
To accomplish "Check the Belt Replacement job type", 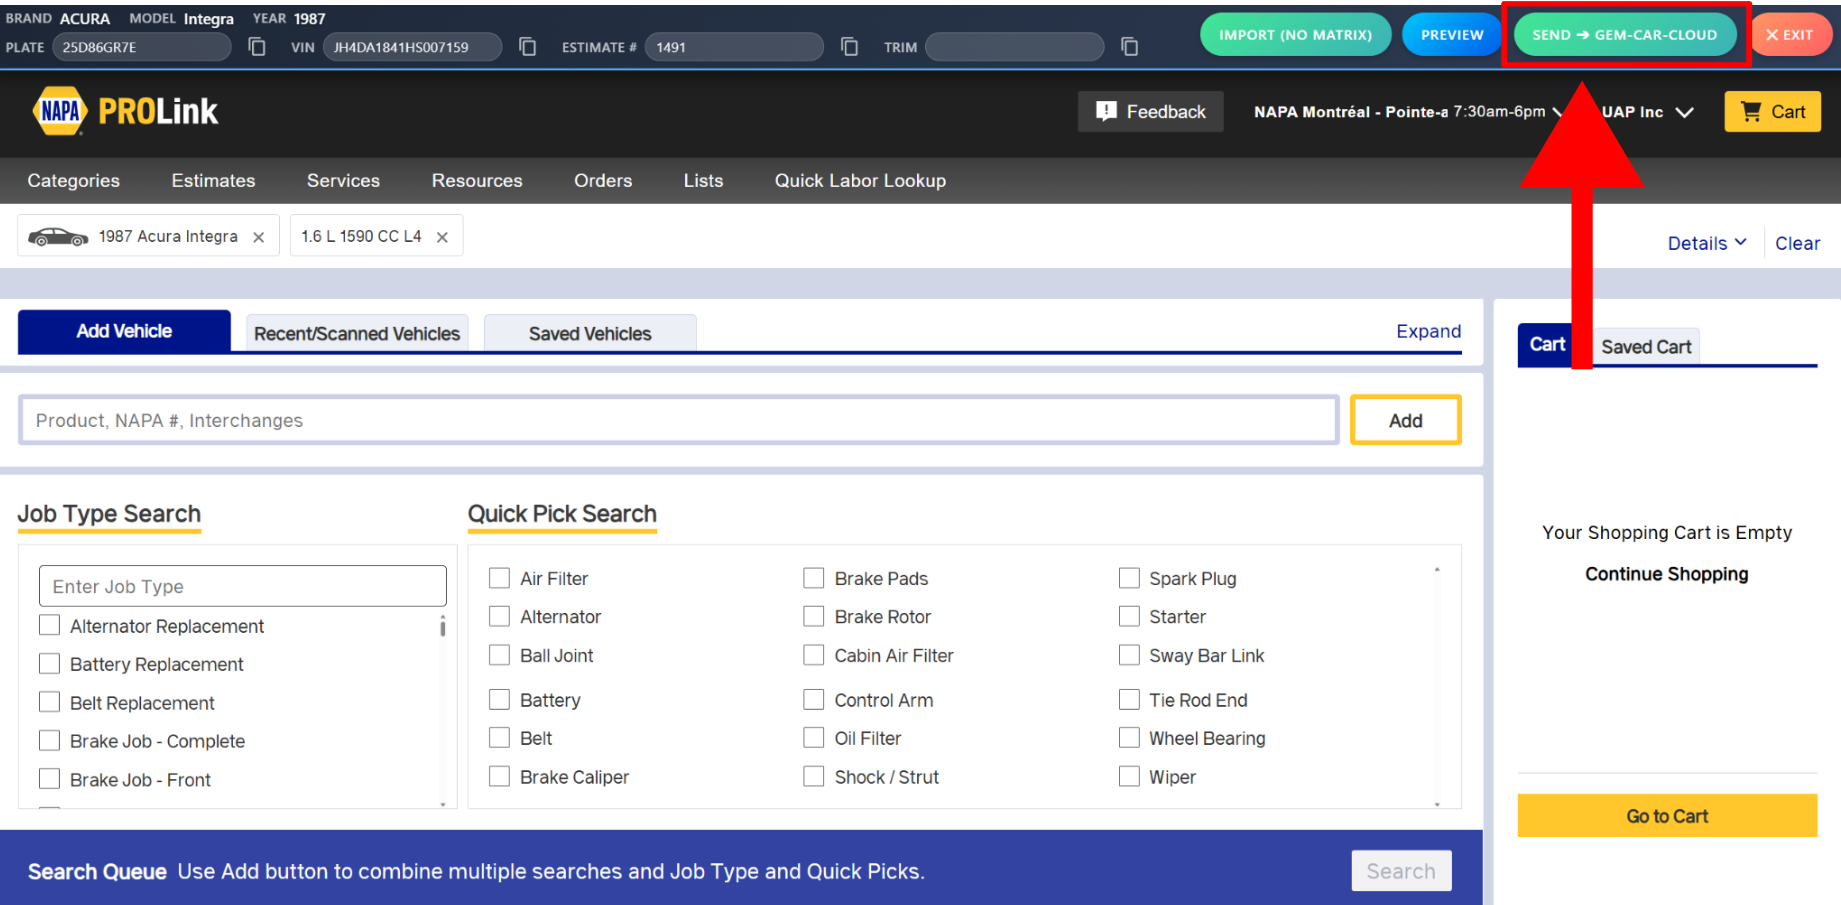I will (49, 702).
